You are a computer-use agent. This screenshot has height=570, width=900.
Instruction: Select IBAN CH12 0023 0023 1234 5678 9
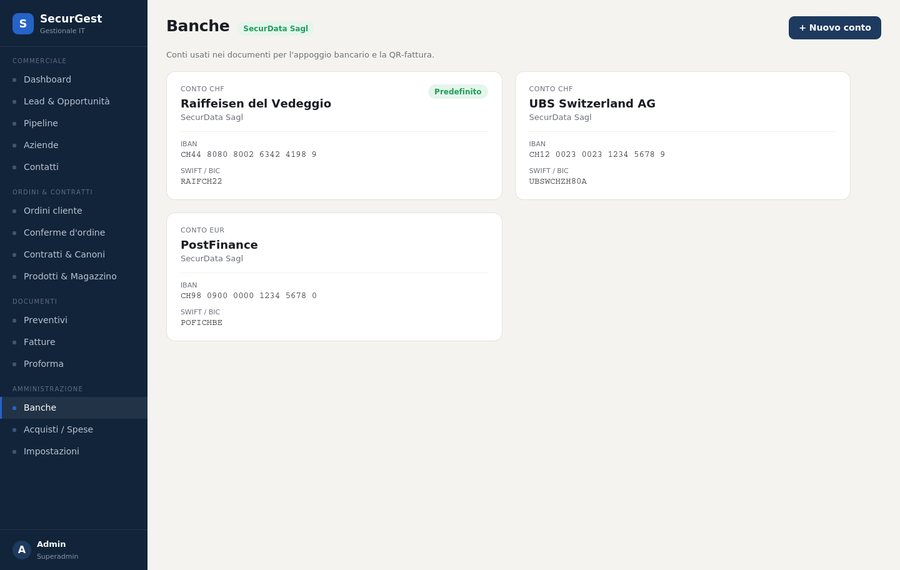597,154
